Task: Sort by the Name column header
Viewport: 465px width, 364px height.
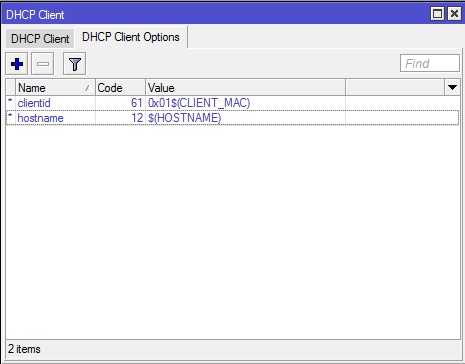Action: [x=55, y=88]
